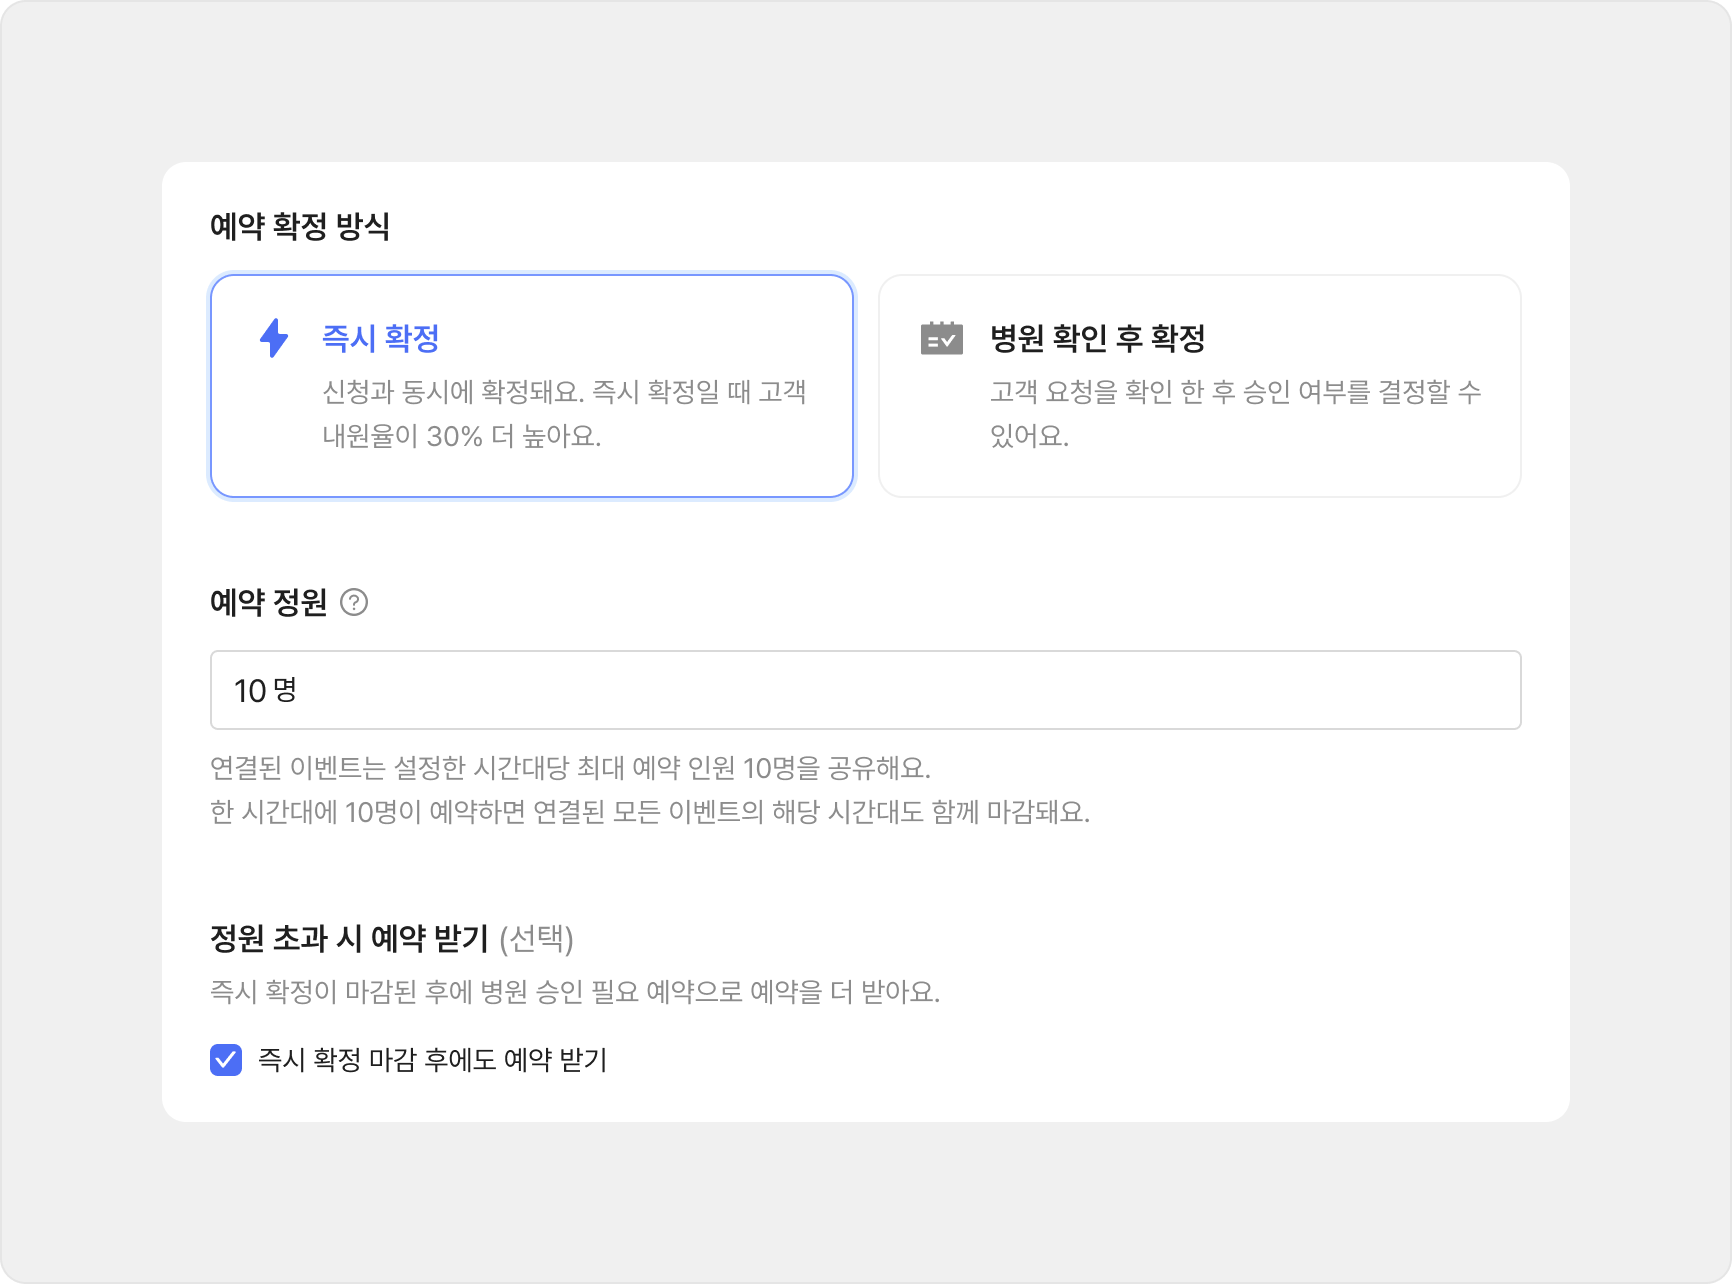This screenshot has height=1284, width=1732.
Task: Click the 10 value in capacity field
Action: [x=249, y=690]
